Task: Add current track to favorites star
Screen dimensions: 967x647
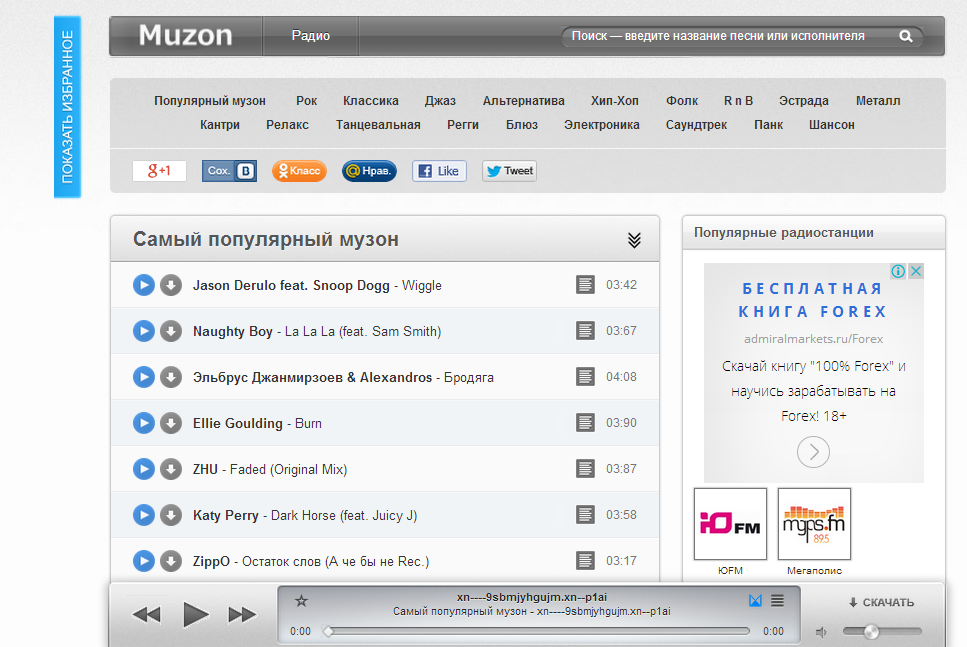Action: click(x=301, y=601)
